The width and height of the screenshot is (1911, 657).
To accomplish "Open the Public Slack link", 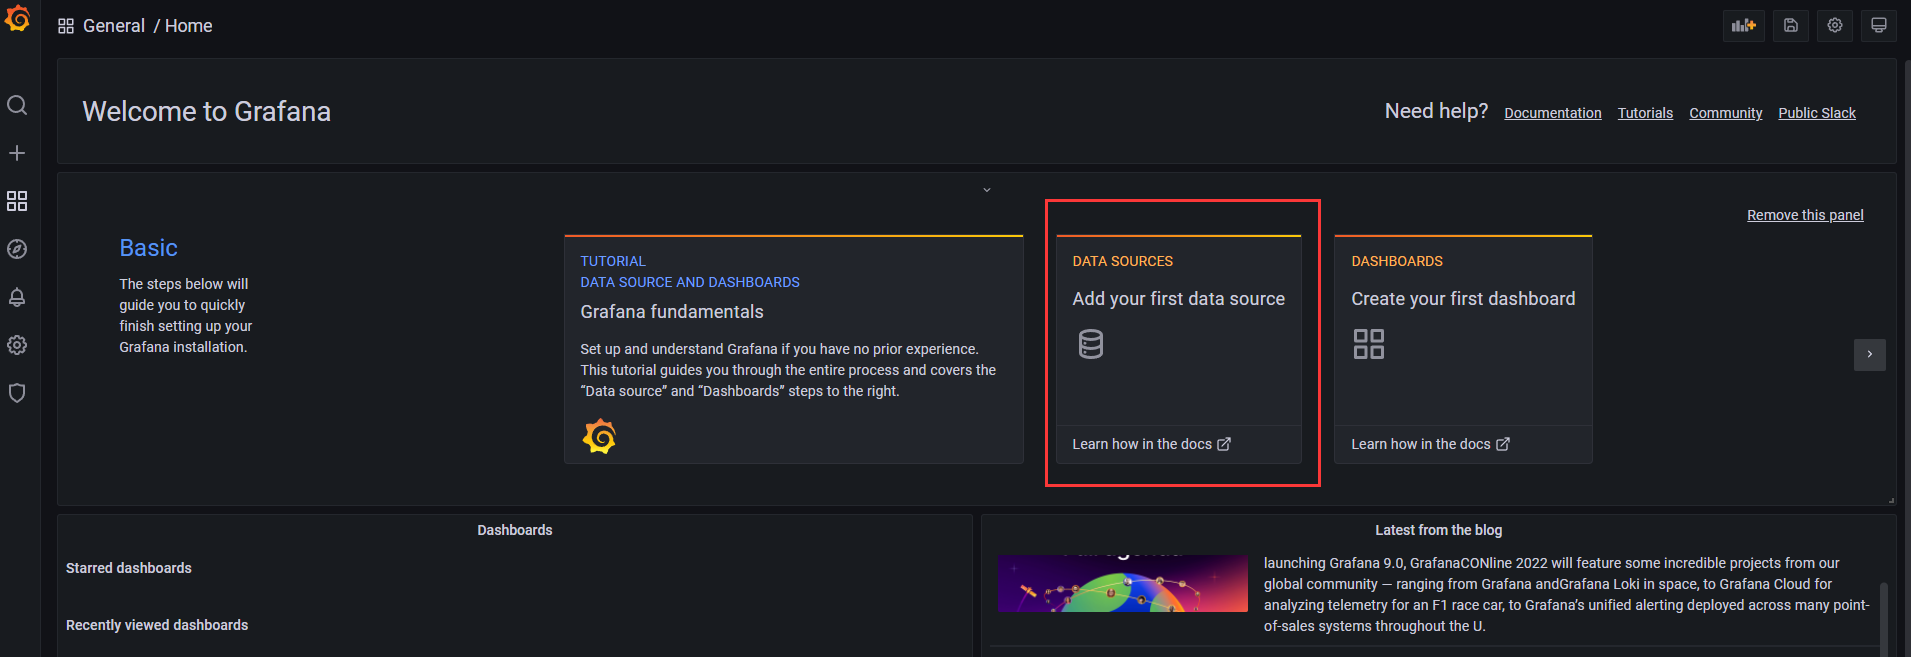I will pyautogui.click(x=1817, y=113).
